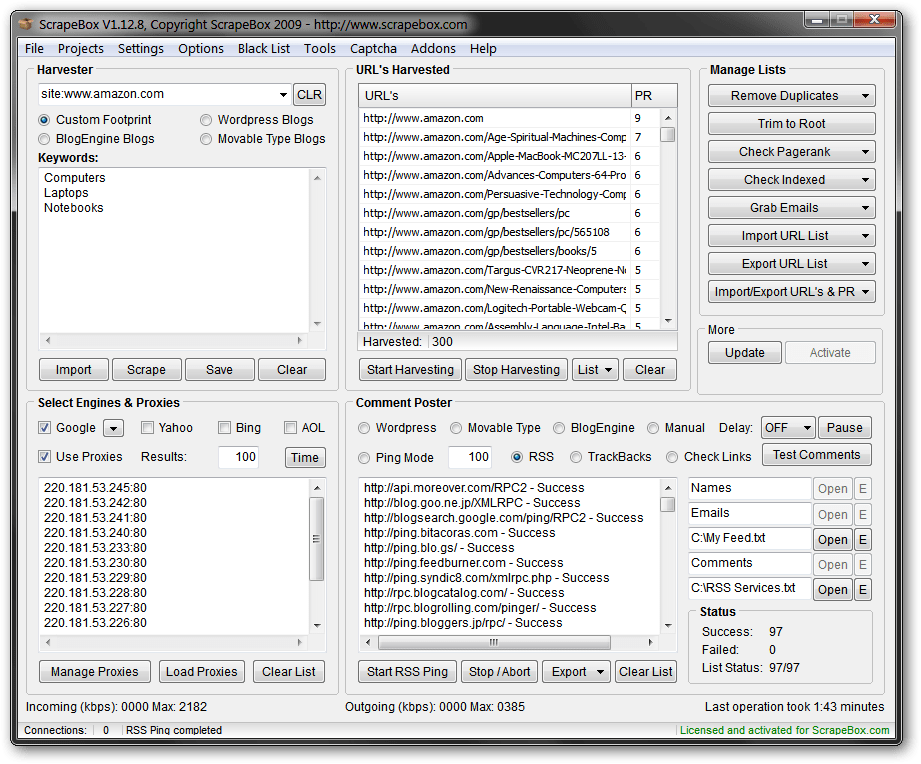Viewport: 921px width, 764px height.
Task: Click the Load Proxies button
Action: pyautogui.click(x=201, y=672)
